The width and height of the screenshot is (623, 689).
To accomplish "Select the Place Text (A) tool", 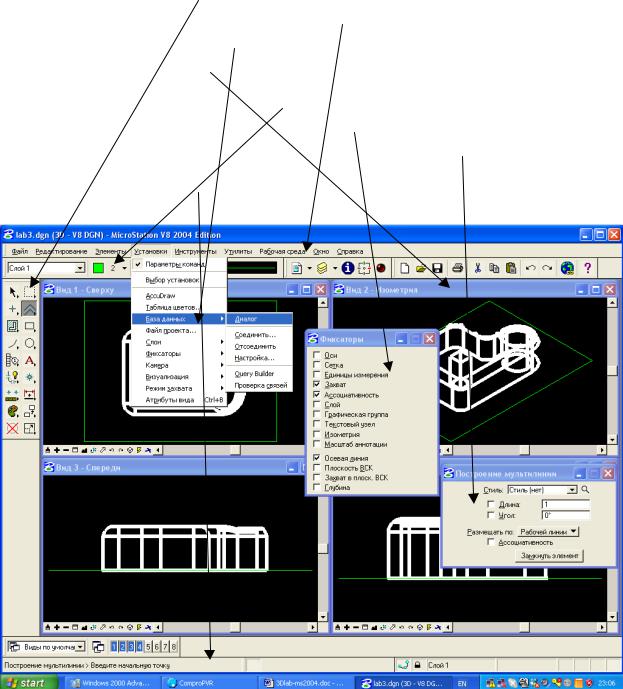I will coord(29,361).
